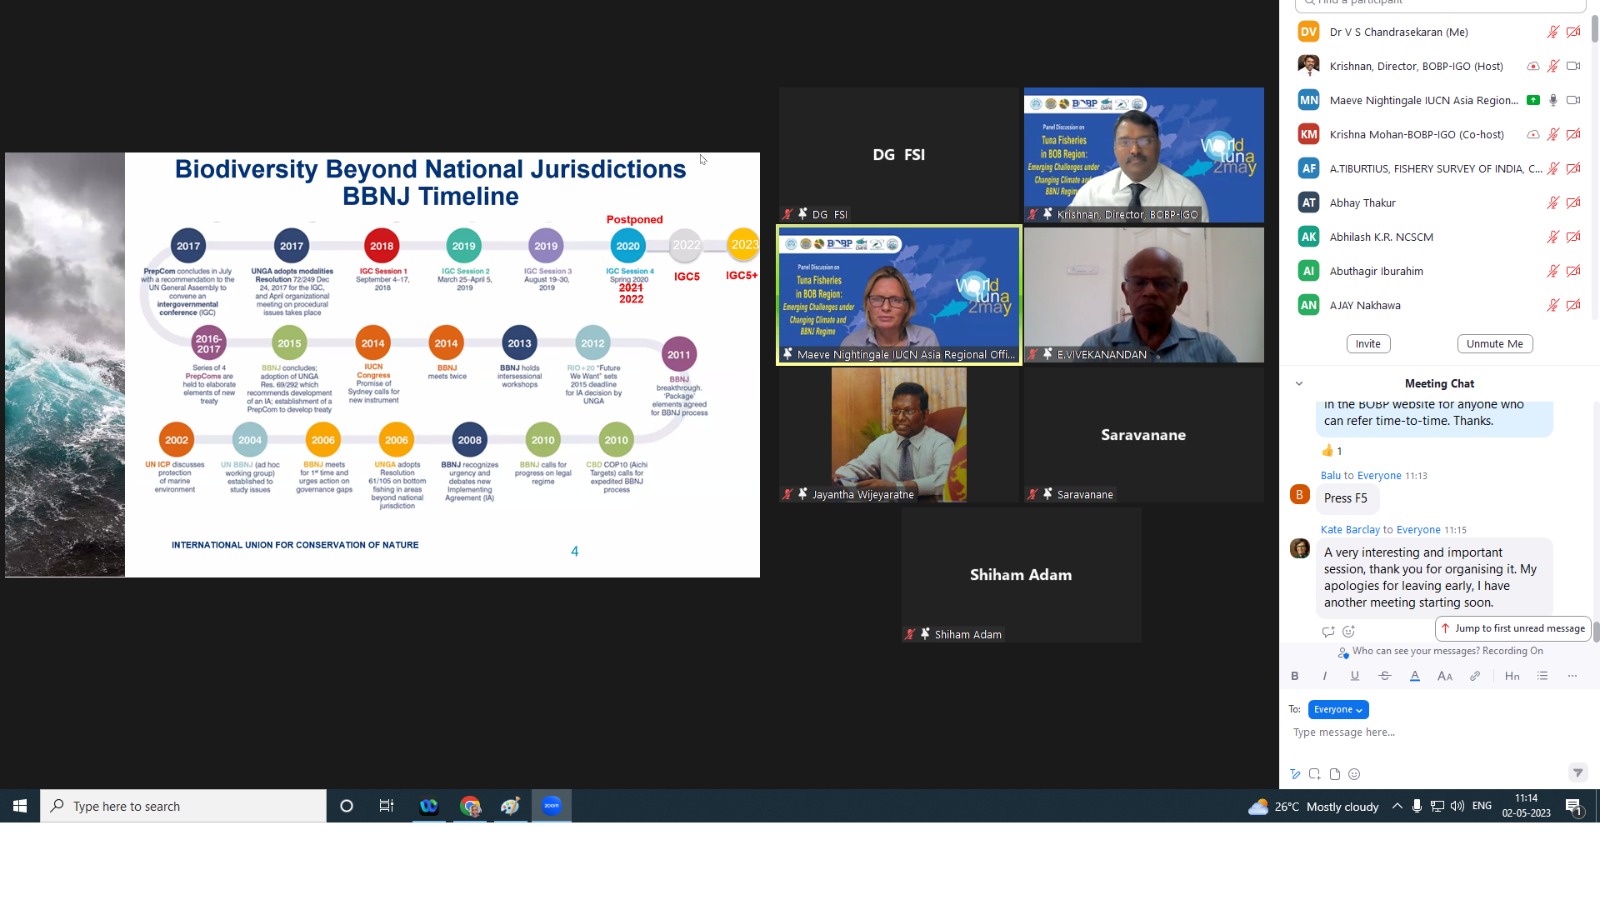1600x900 pixels.
Task: Open heading style Hn option
Action: pos(1512,676)
